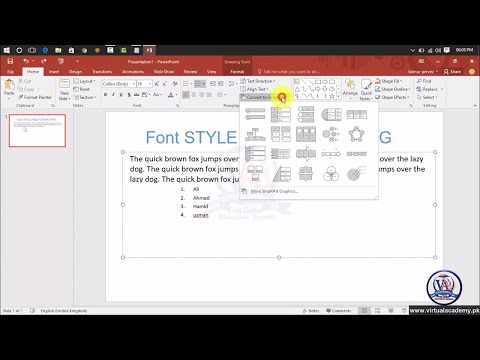Toggle Align Right paragraph alignment
The width and height of the screenshot is (480, 360).
click(201, 95)
